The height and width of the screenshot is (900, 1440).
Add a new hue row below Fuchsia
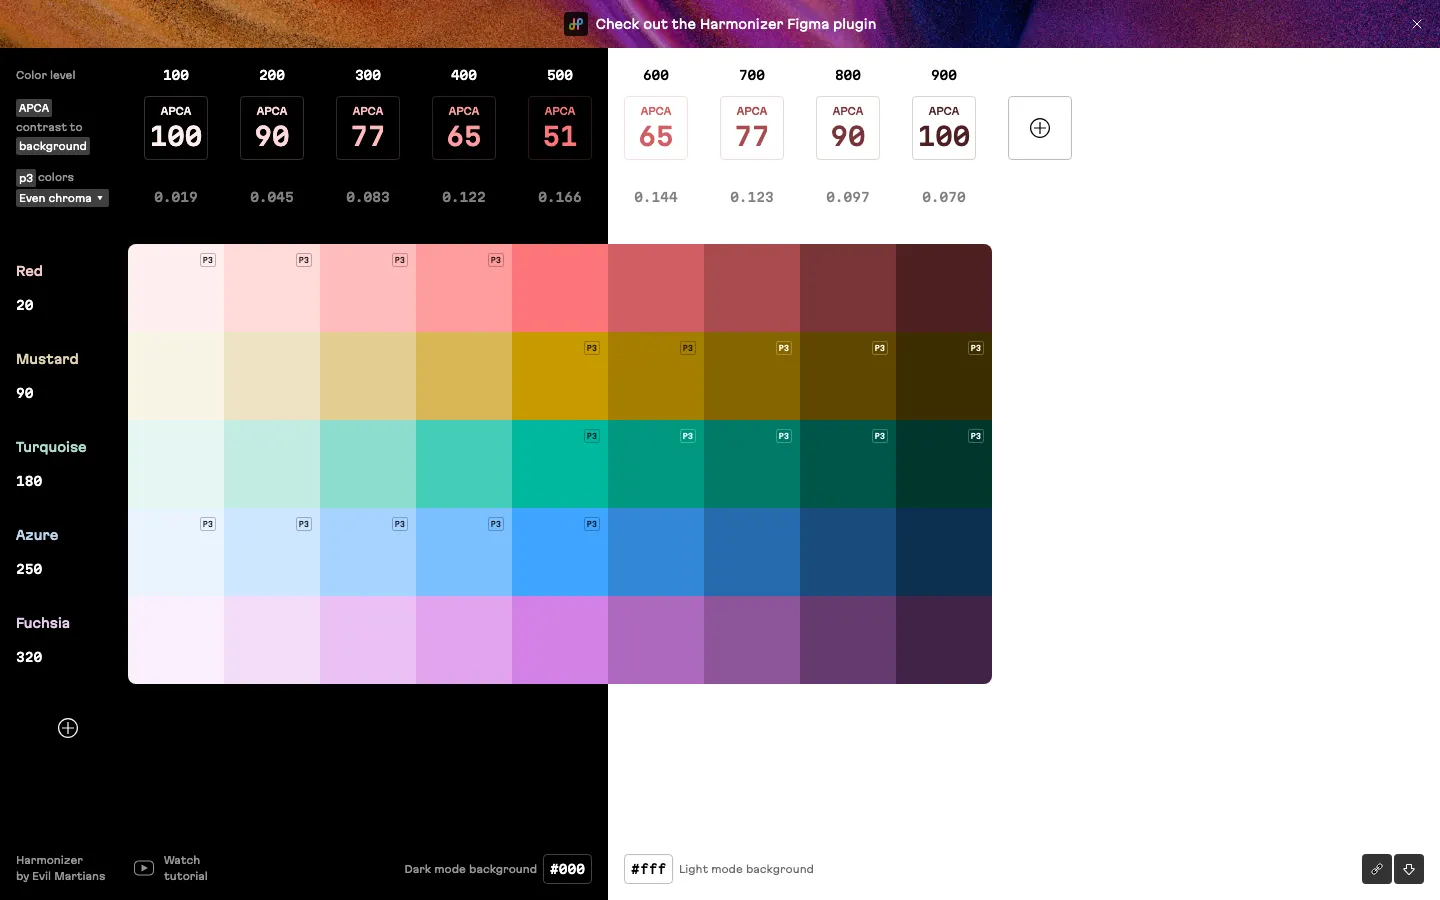(x=68, y=728)
